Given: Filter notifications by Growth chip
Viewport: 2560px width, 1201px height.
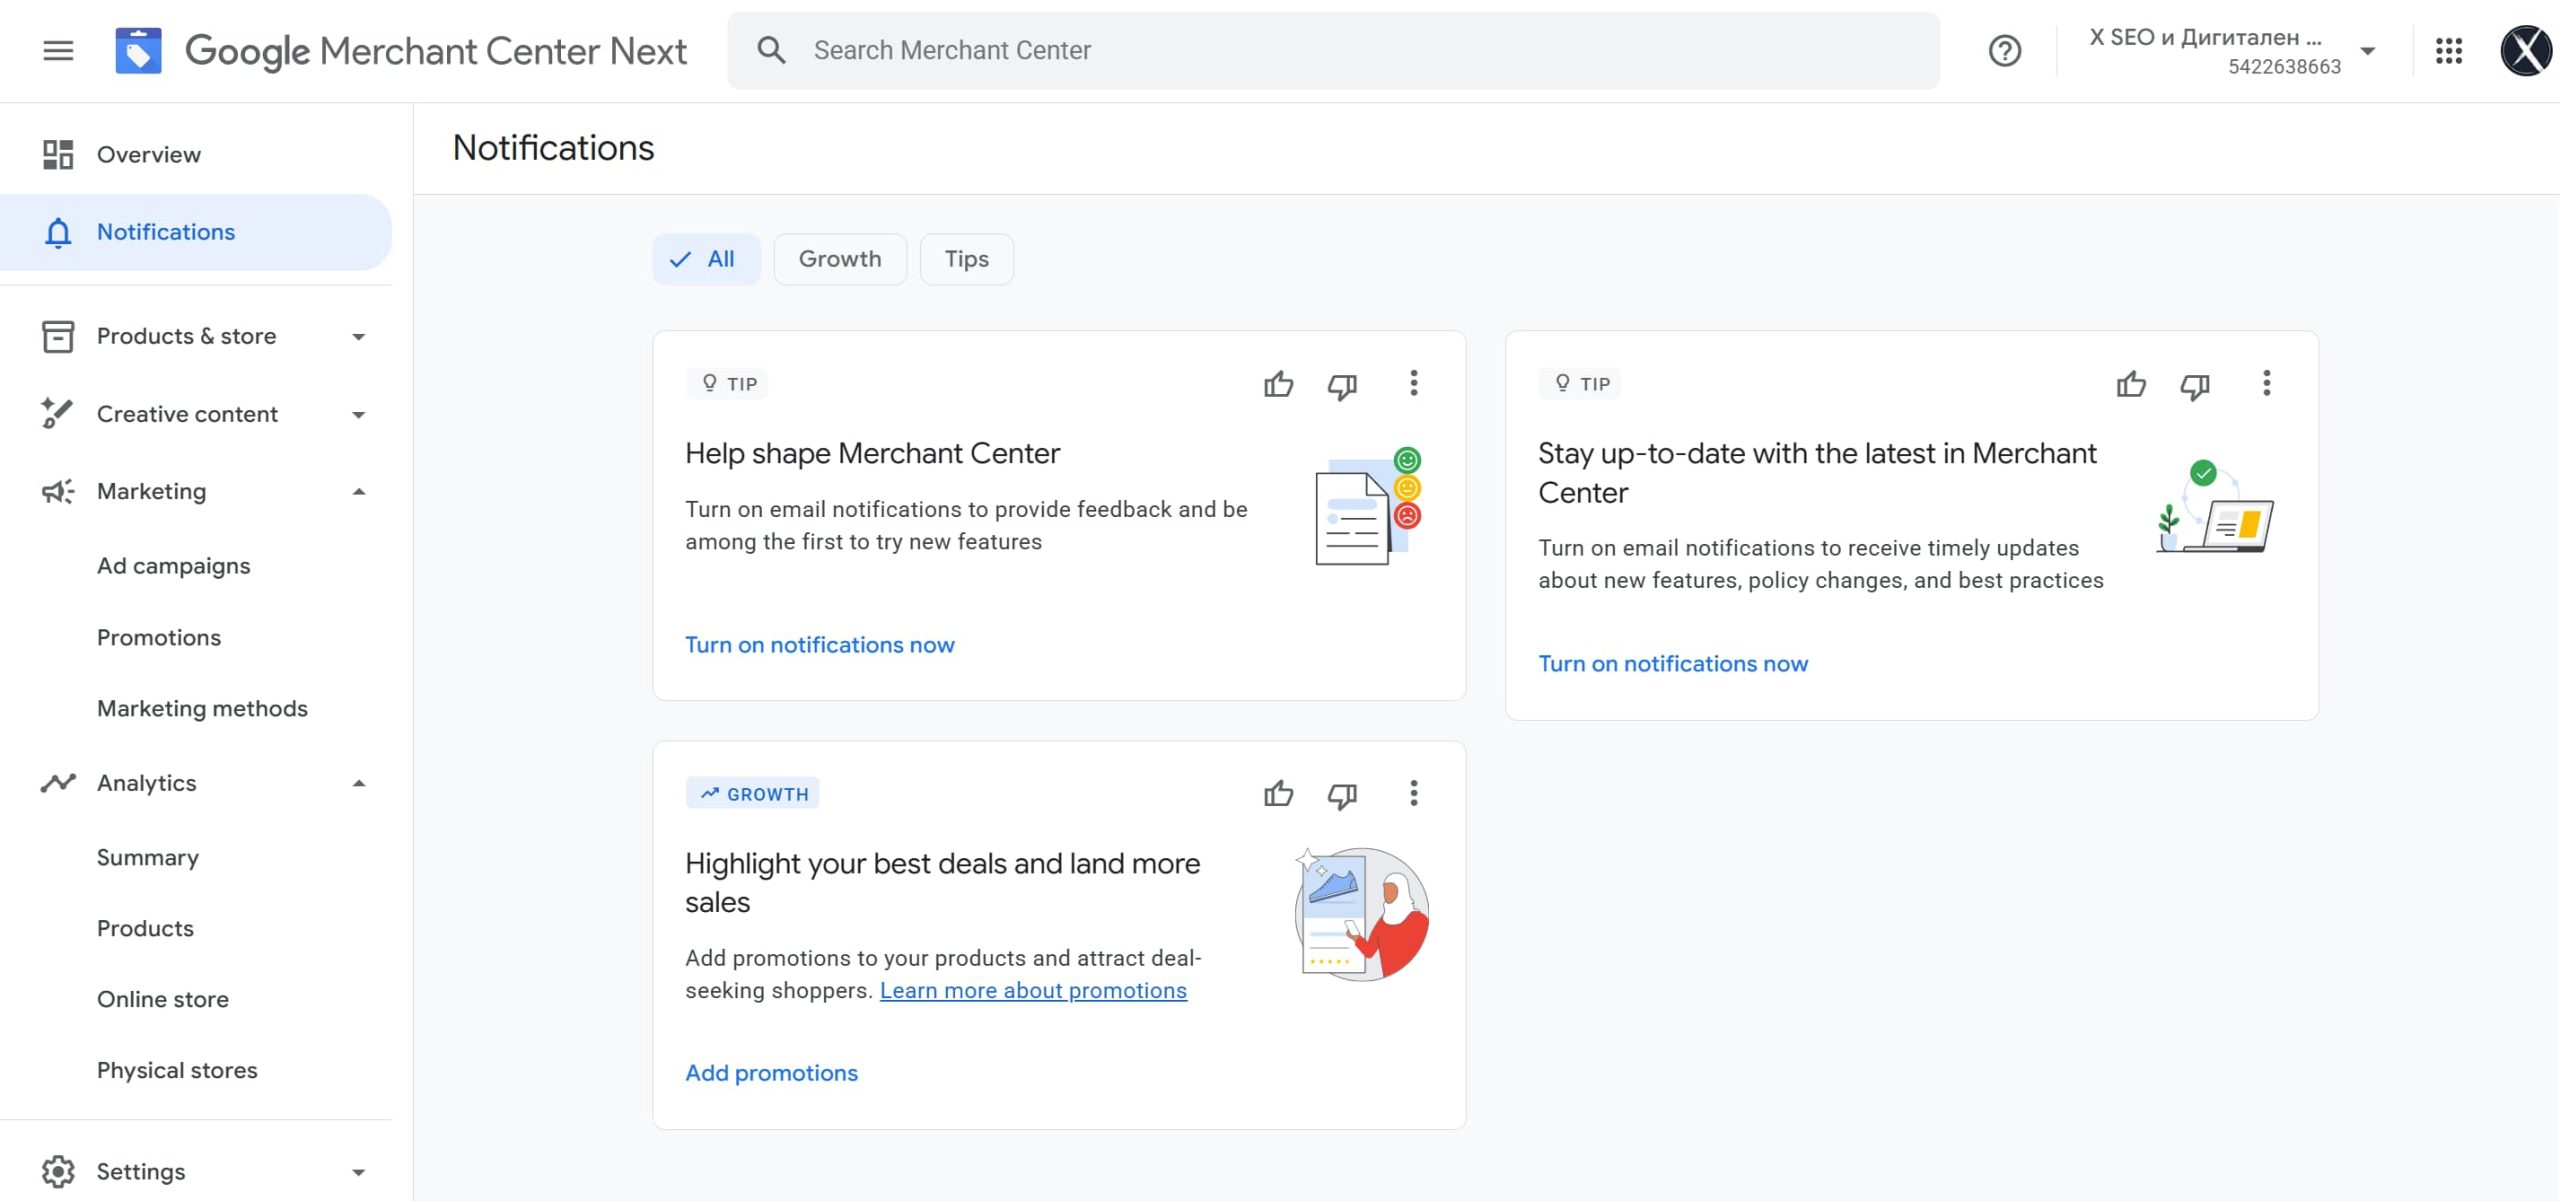Looking at the screenshot, I should [840, 259].
